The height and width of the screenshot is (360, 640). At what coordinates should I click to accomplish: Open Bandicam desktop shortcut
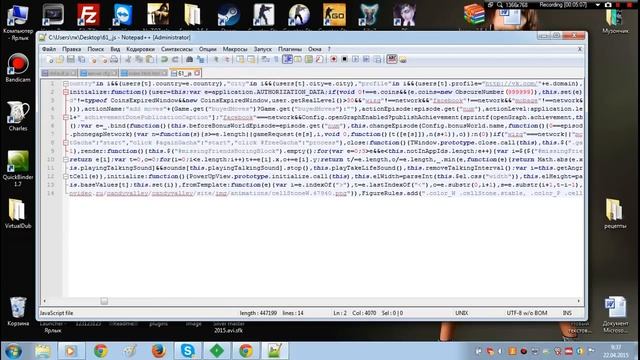(18, 68)
